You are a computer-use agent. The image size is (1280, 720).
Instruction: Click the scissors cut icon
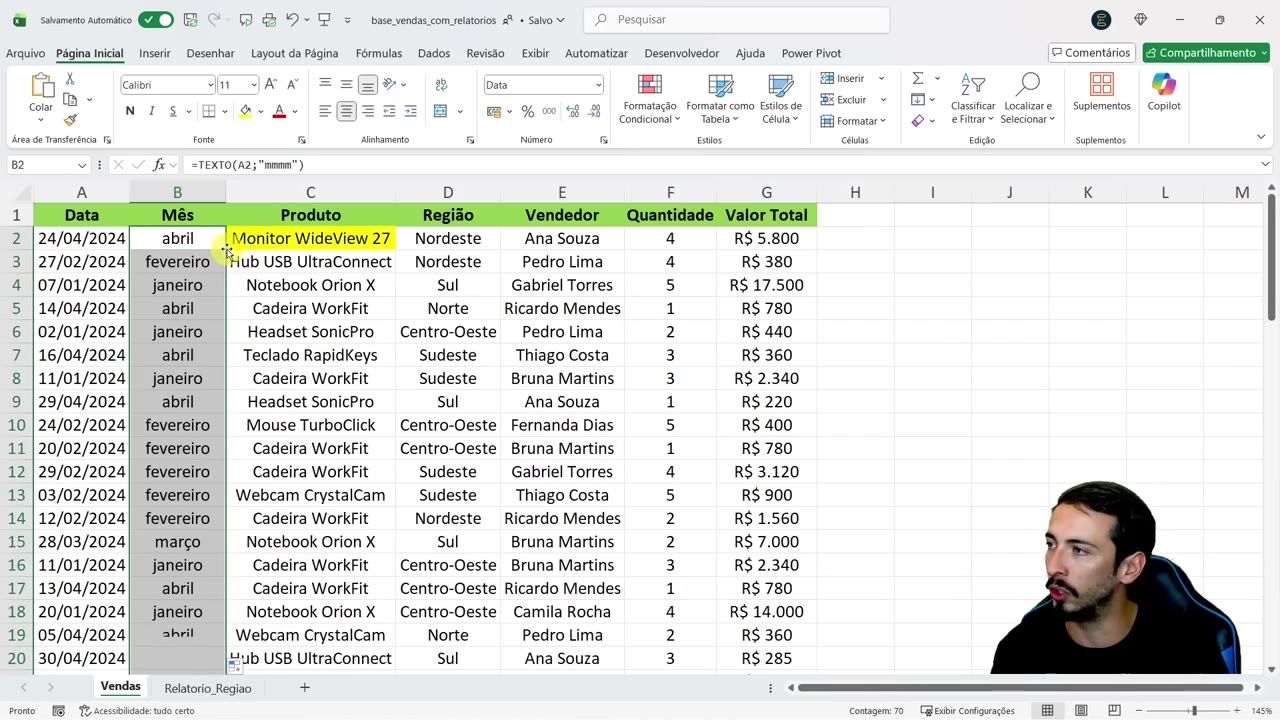[x=70, y=79]
